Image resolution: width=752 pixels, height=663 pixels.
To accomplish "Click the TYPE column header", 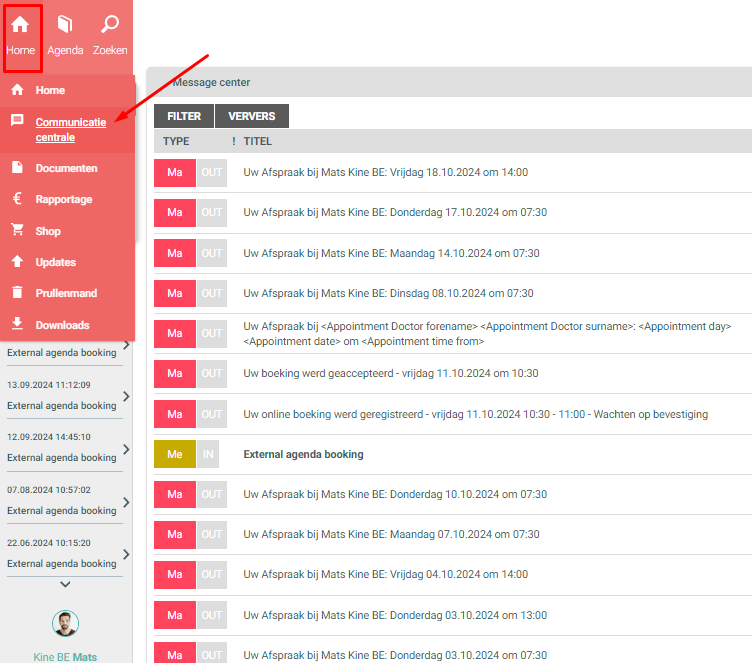I will point(176,142).
